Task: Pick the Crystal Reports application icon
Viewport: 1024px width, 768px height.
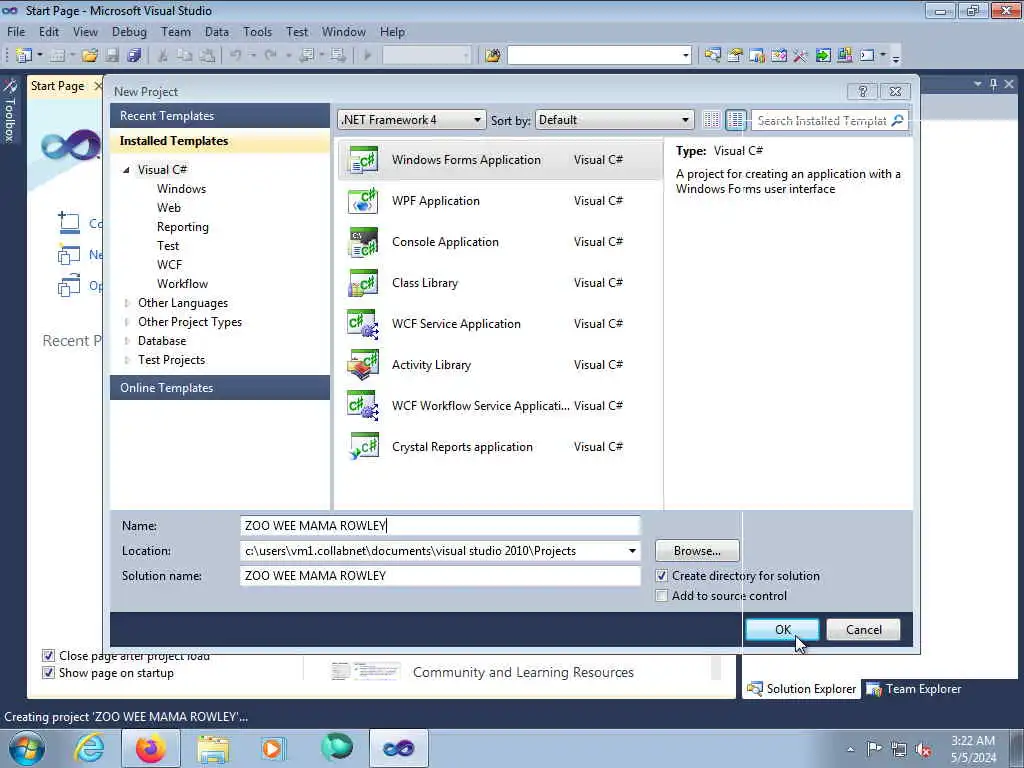Action: (x=362, y=447)
